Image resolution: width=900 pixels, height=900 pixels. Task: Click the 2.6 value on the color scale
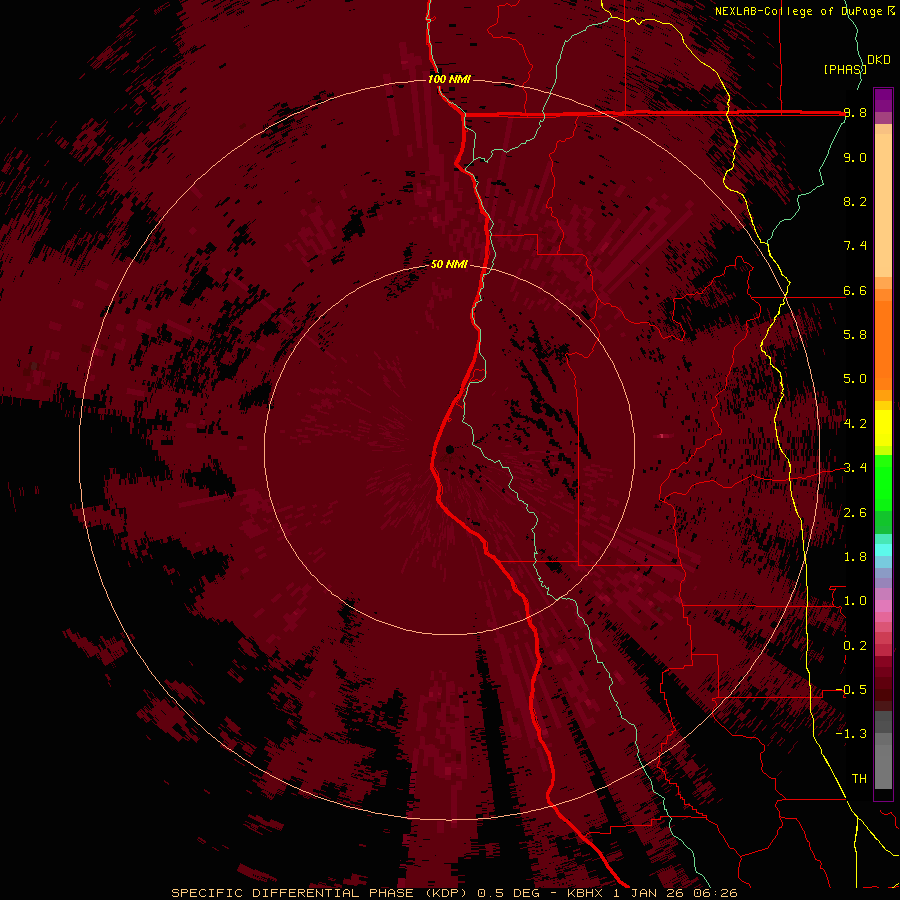pos(855,513)
